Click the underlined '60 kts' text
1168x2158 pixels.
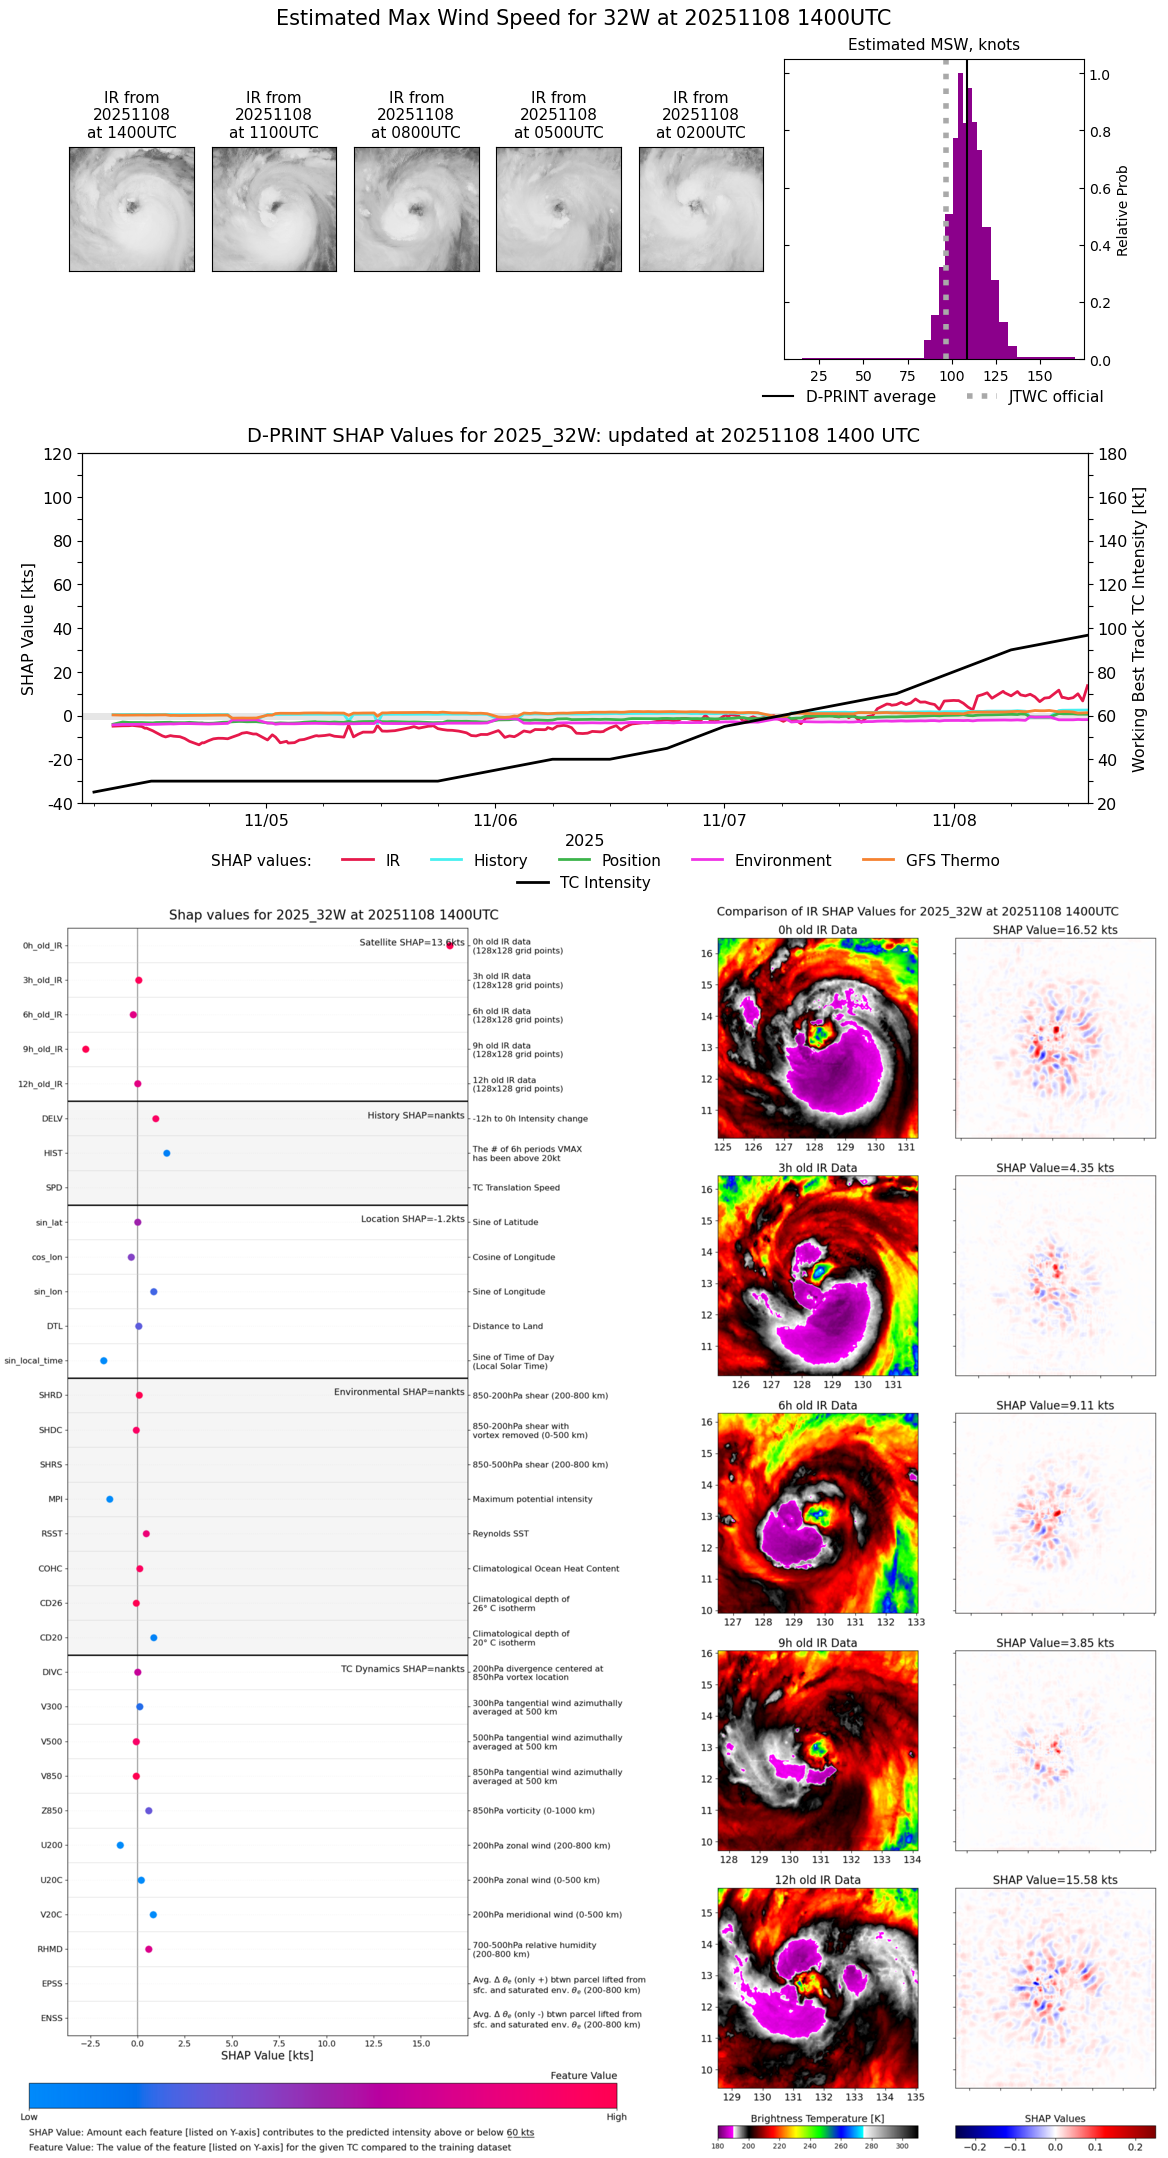pyautogui.click(x=520, y=2133)
